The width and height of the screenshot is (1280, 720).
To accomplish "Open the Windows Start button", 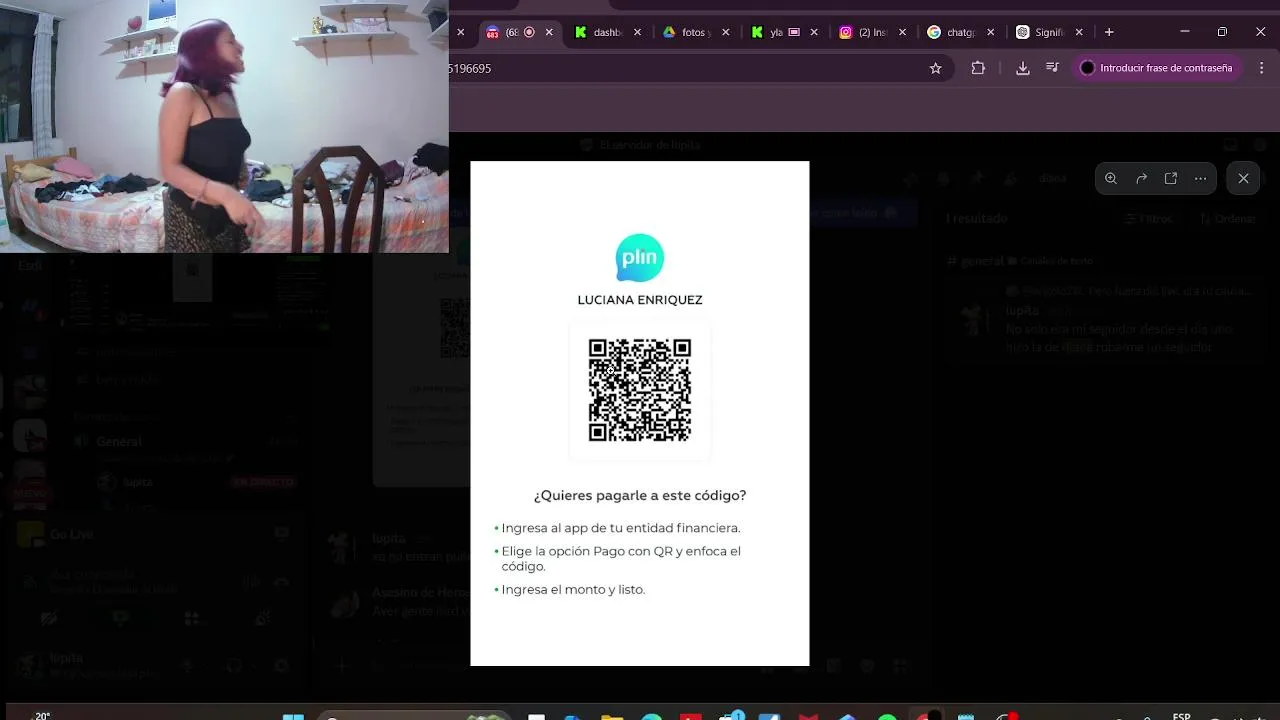I will (292, 716).
